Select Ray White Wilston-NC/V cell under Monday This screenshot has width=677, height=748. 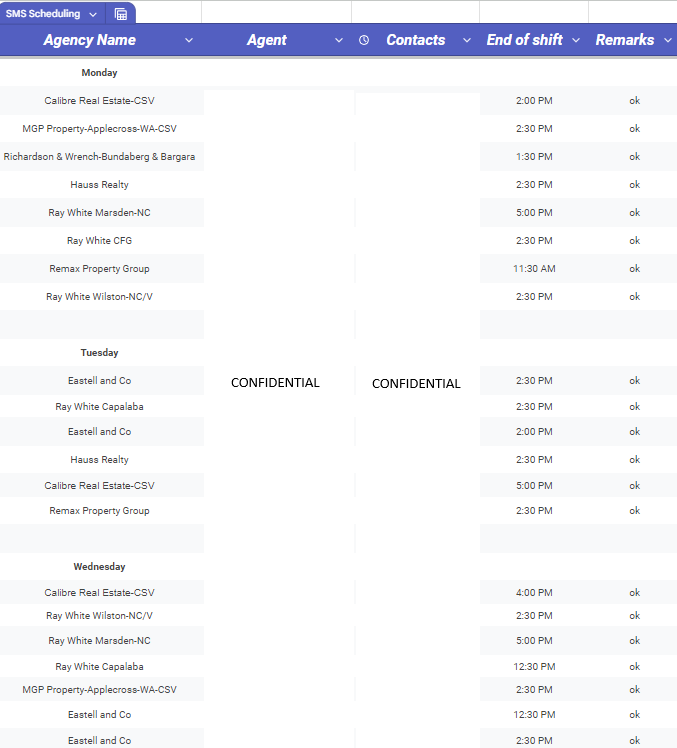pos(99,297)
